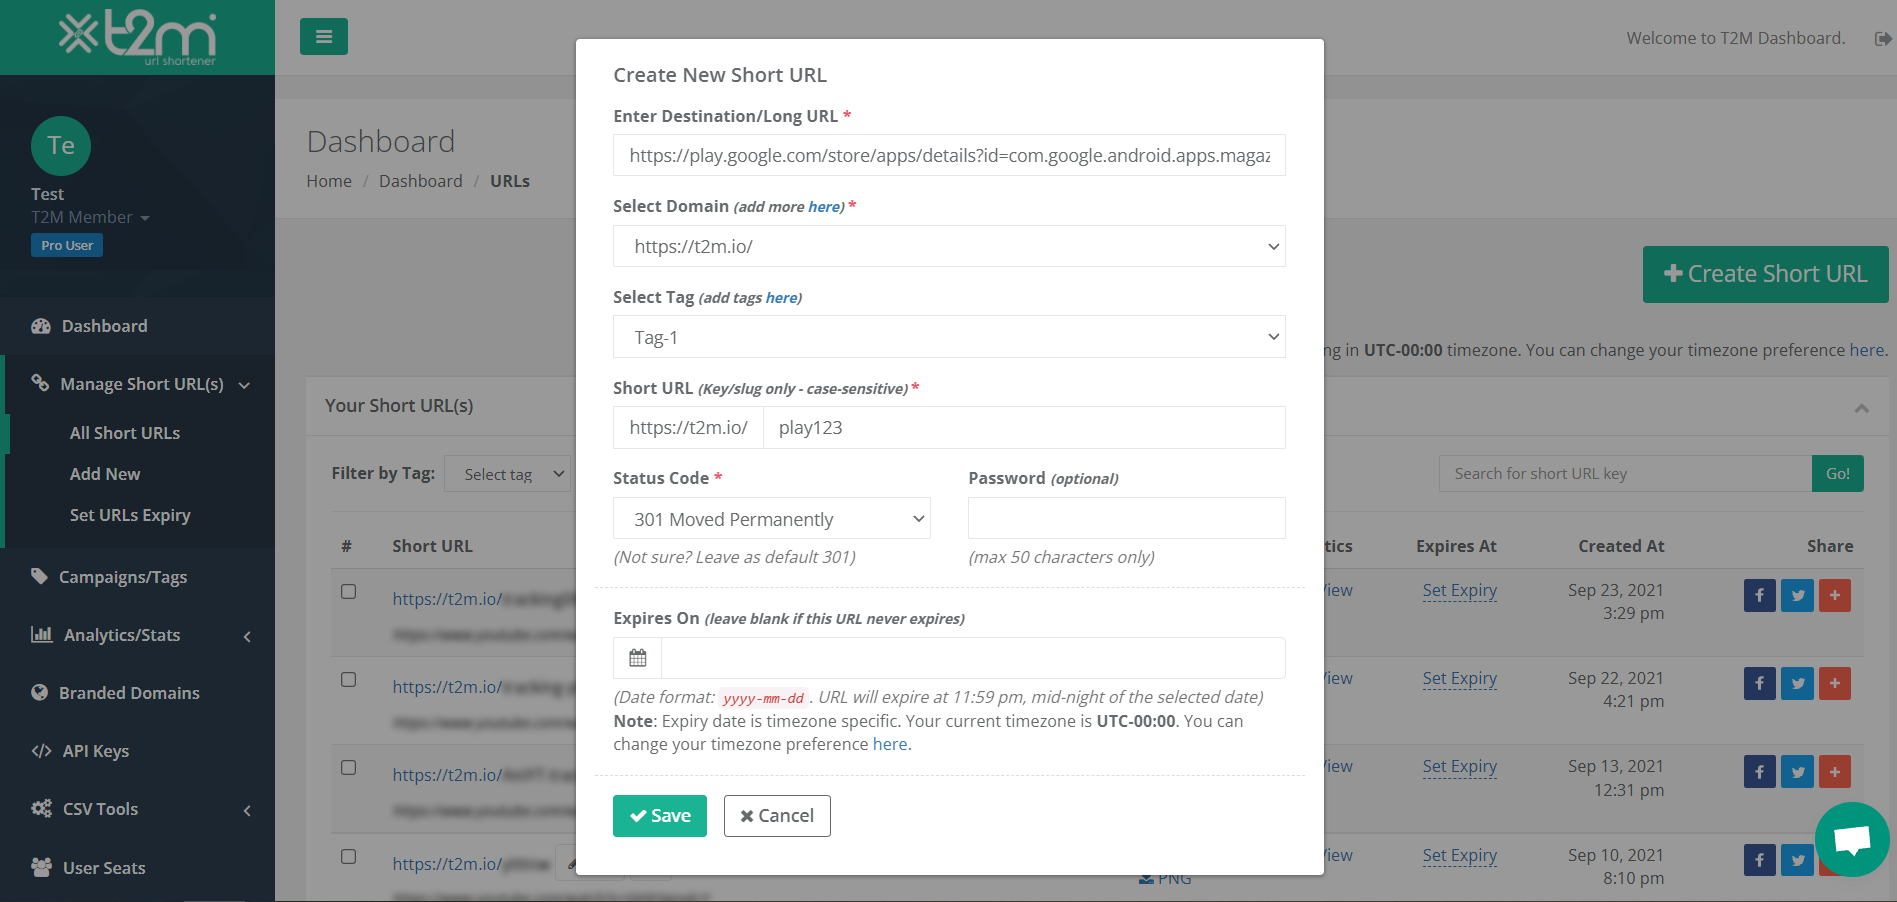Viewport: 1897px width, 902px height.
Task: Open more share options for Sep 13 URL
Action: coord(1835,772)
